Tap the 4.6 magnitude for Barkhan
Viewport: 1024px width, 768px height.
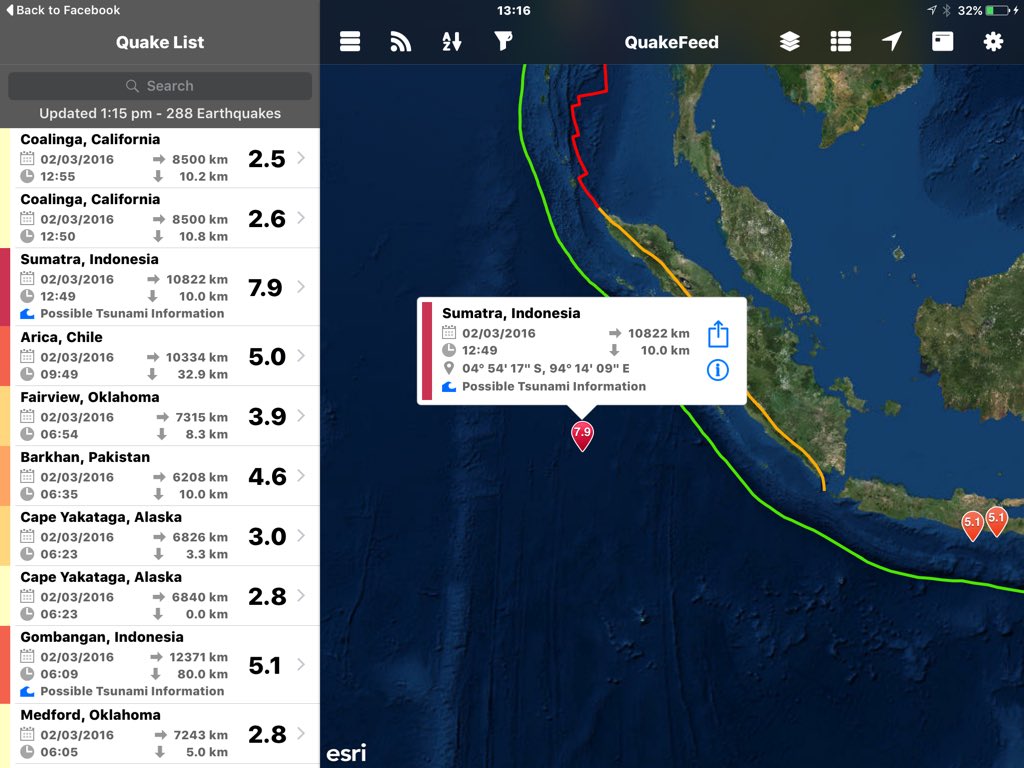point(267,477)
